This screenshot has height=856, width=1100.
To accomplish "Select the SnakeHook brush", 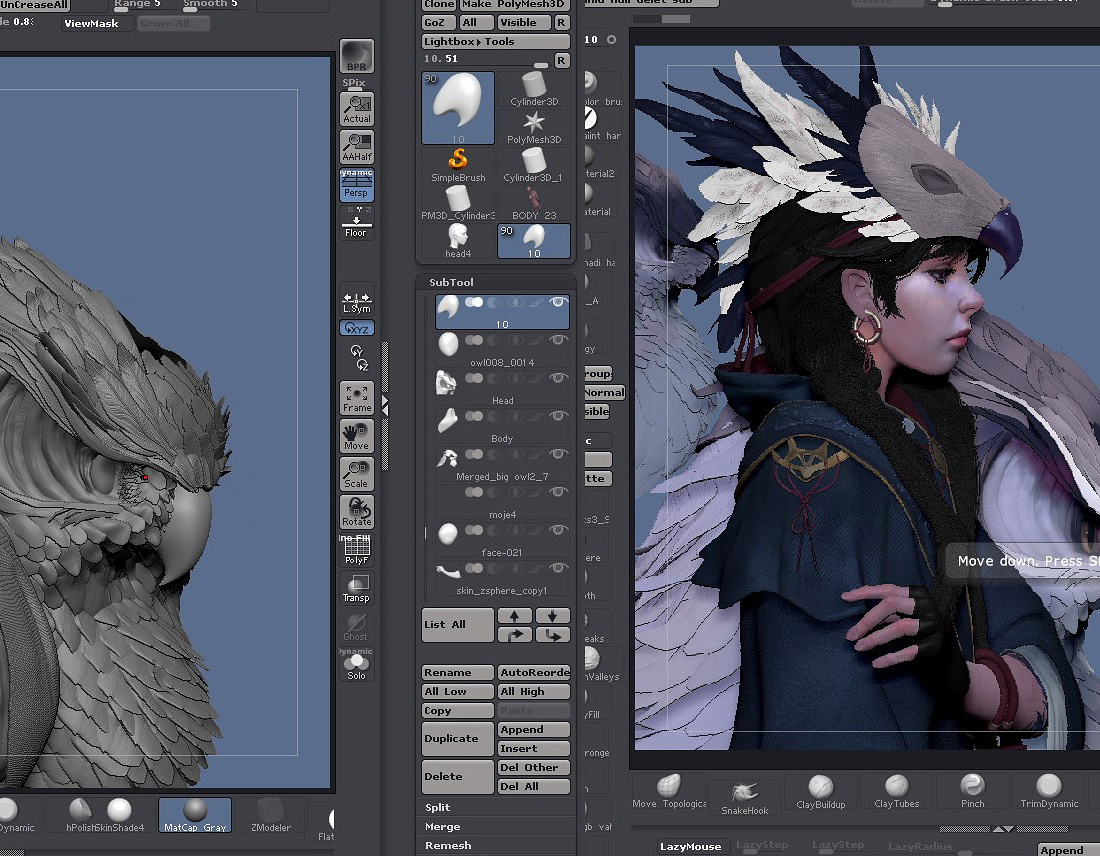I will (x=744, y=798).
